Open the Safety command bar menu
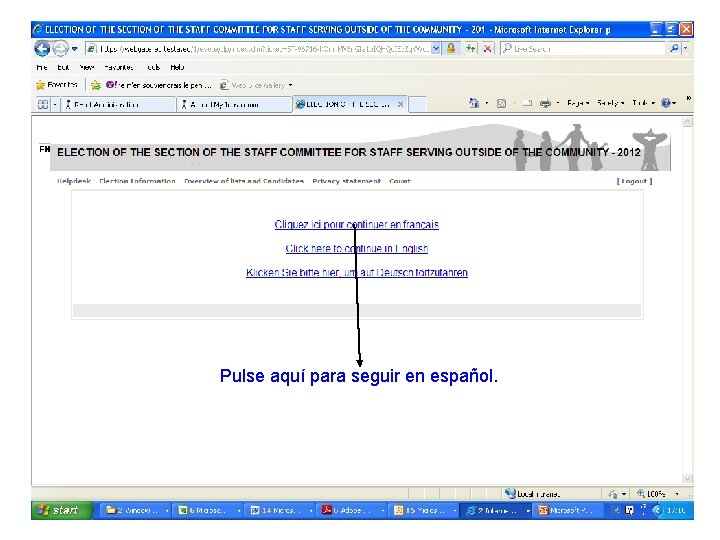The image size is (720, 540). coord(611,103)
